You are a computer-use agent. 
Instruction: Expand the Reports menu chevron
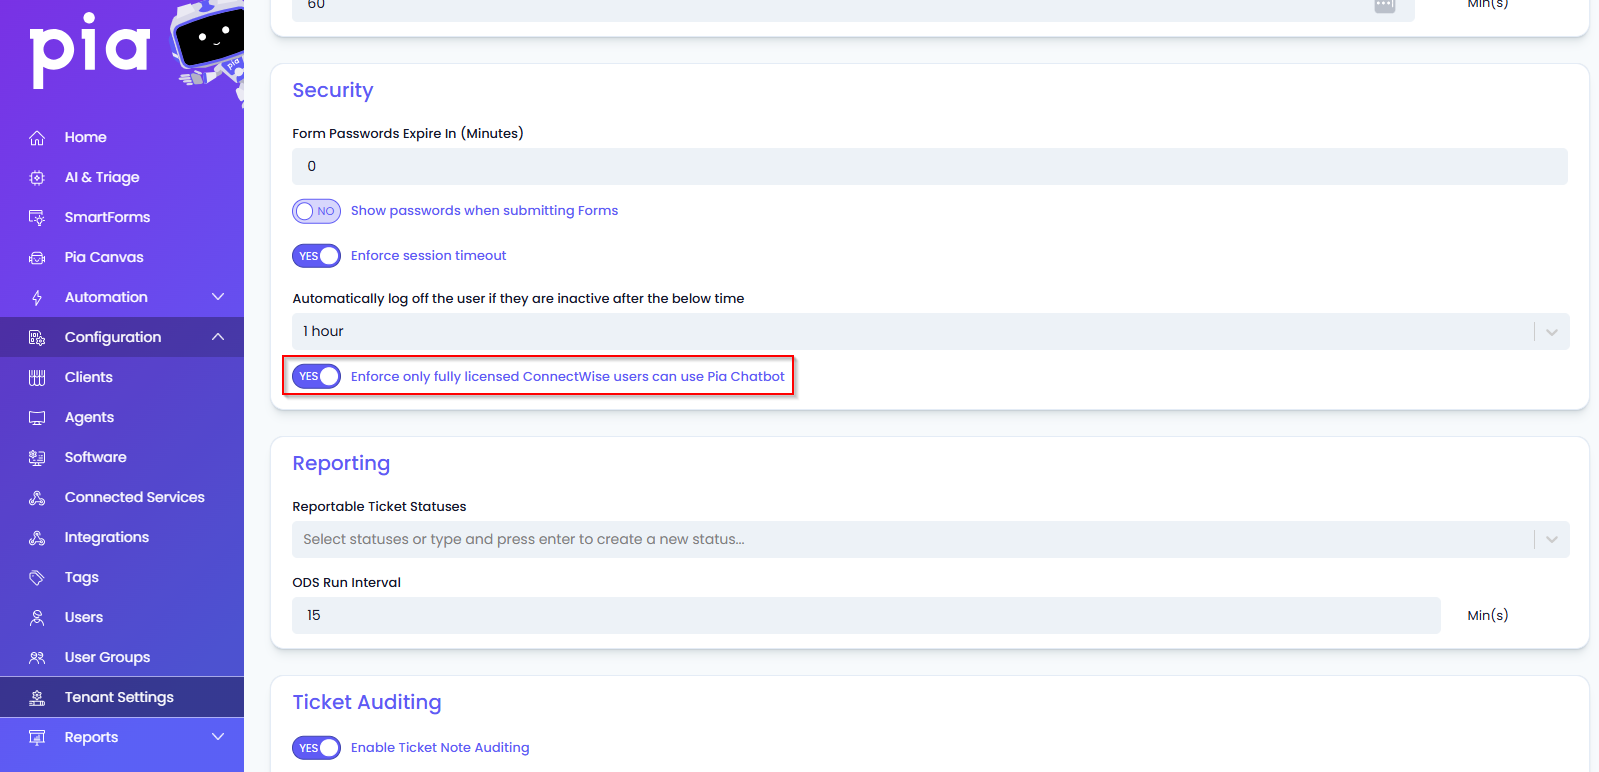pos(218,737)
